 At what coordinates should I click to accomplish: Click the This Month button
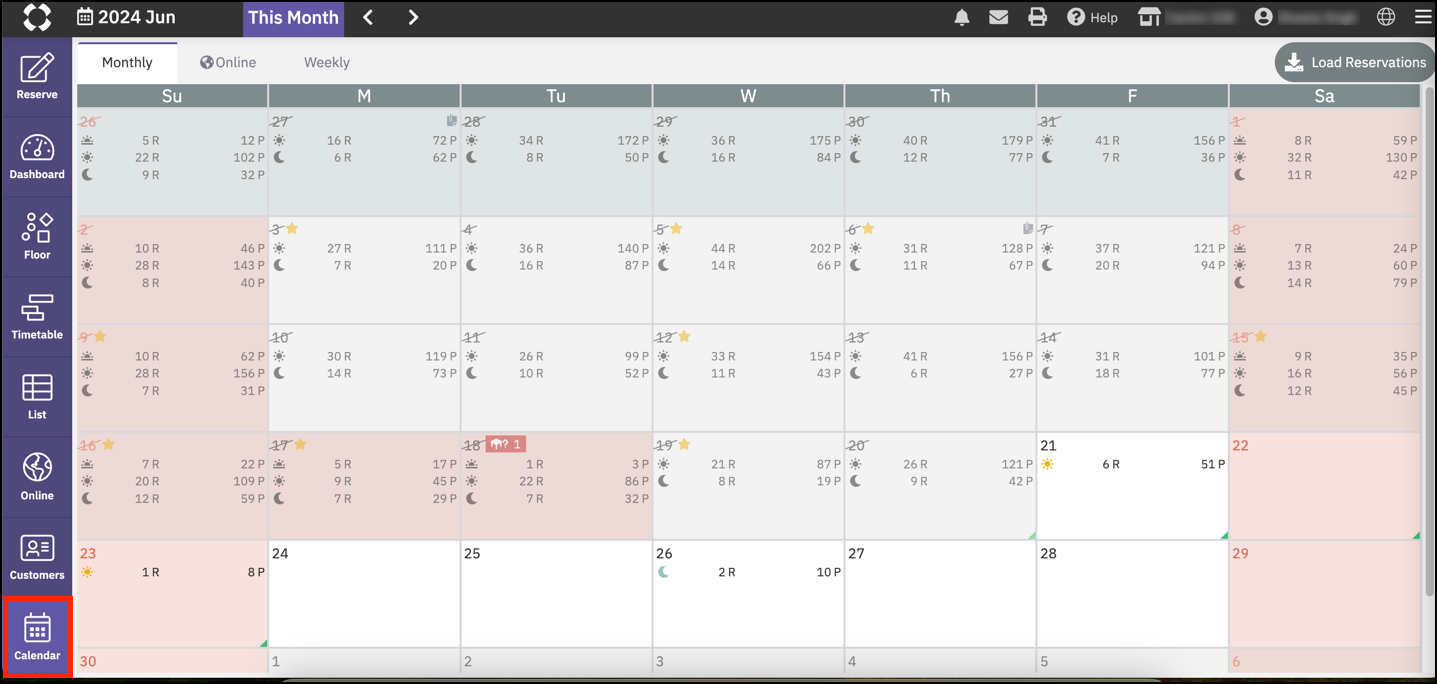pyautogui.click(x=293, y=17)
